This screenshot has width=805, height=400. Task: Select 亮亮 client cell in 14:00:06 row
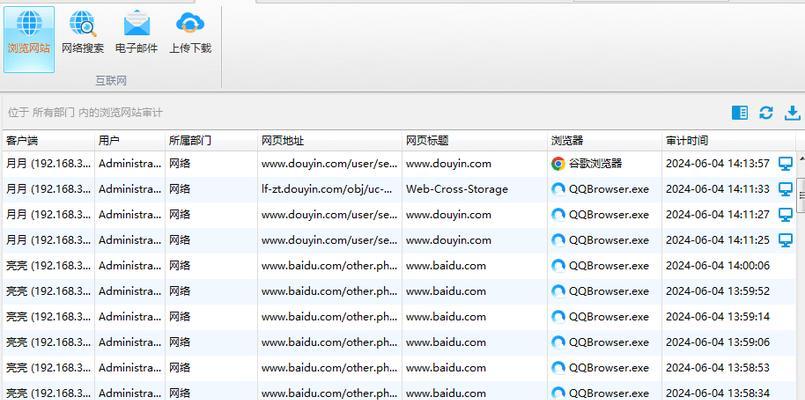pos(49,265)
